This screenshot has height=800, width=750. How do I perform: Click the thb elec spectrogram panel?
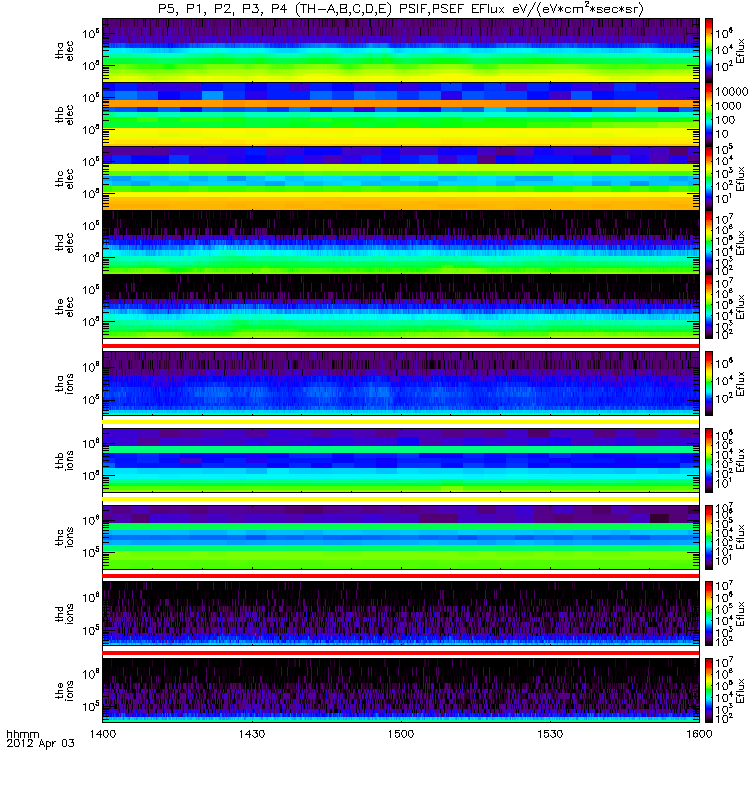coord(401,114)
